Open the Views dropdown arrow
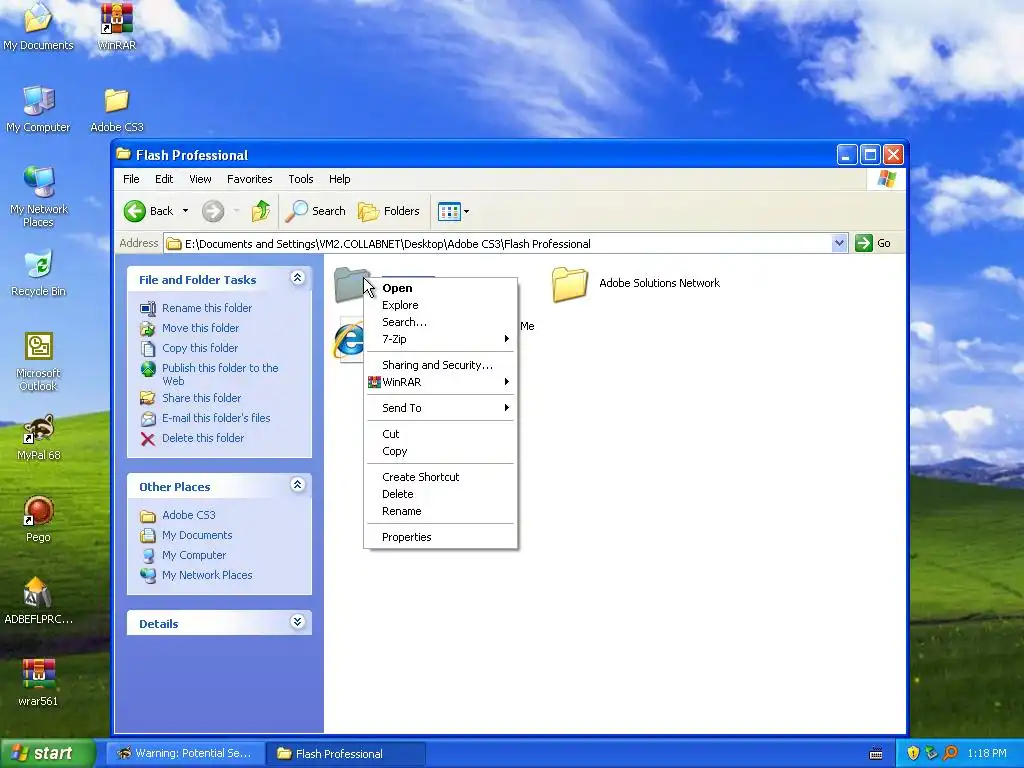The width and height of the screenshot is (1024, 768). (x=466, y=211)
